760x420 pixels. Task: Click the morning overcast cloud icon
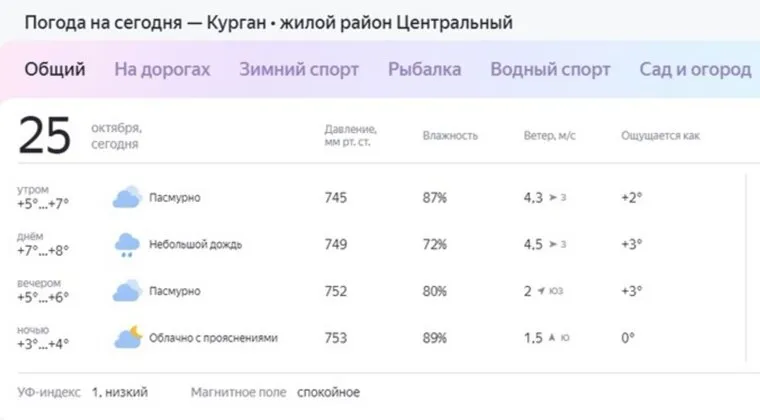126,197
